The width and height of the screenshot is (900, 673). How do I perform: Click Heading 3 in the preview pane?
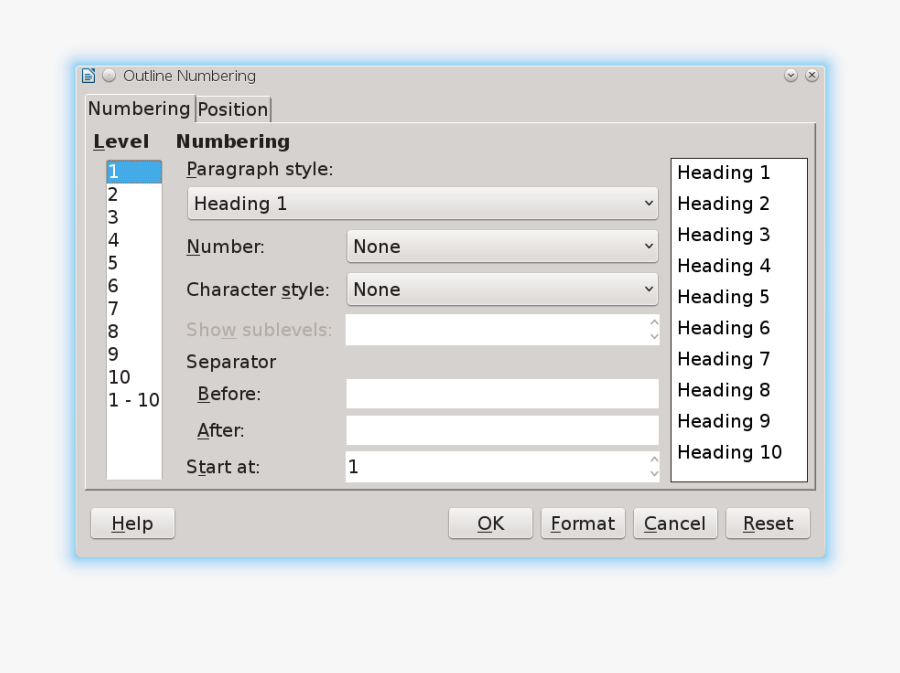click(x=723, y=235)
